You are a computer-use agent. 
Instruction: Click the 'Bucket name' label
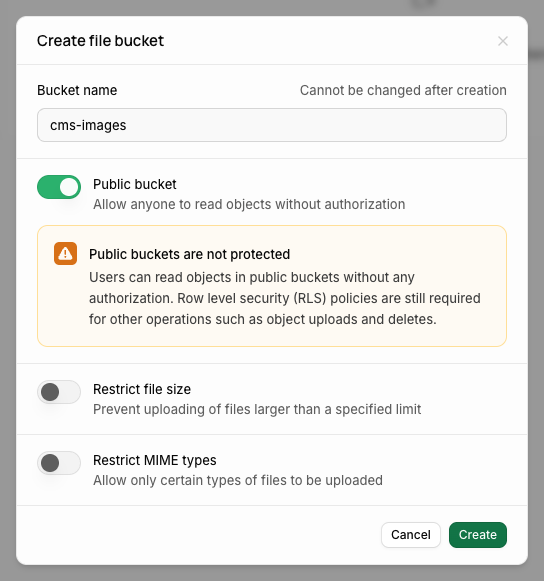(x=77, y=90)
